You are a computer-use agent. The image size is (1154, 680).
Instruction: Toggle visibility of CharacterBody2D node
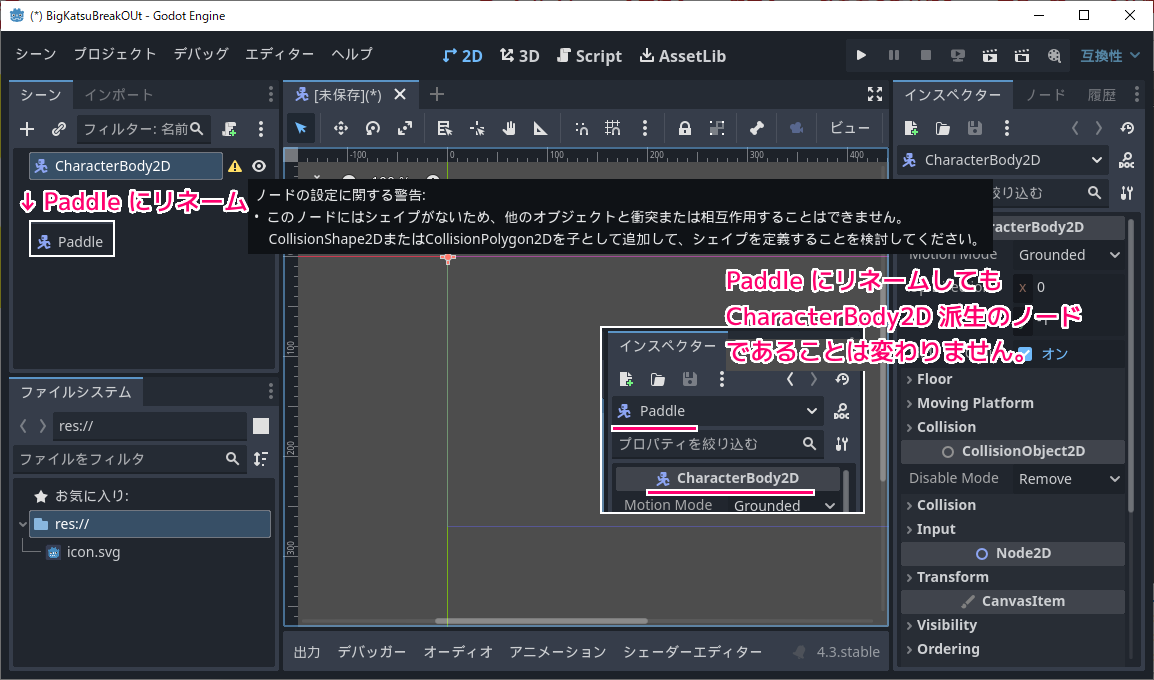click(x=259, y=166)
